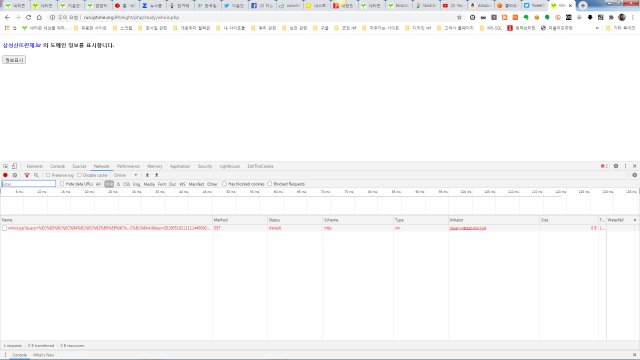This screenshot has width=640, height=360.
Task: Close the bottom console drawer
Action: point(635,355)
